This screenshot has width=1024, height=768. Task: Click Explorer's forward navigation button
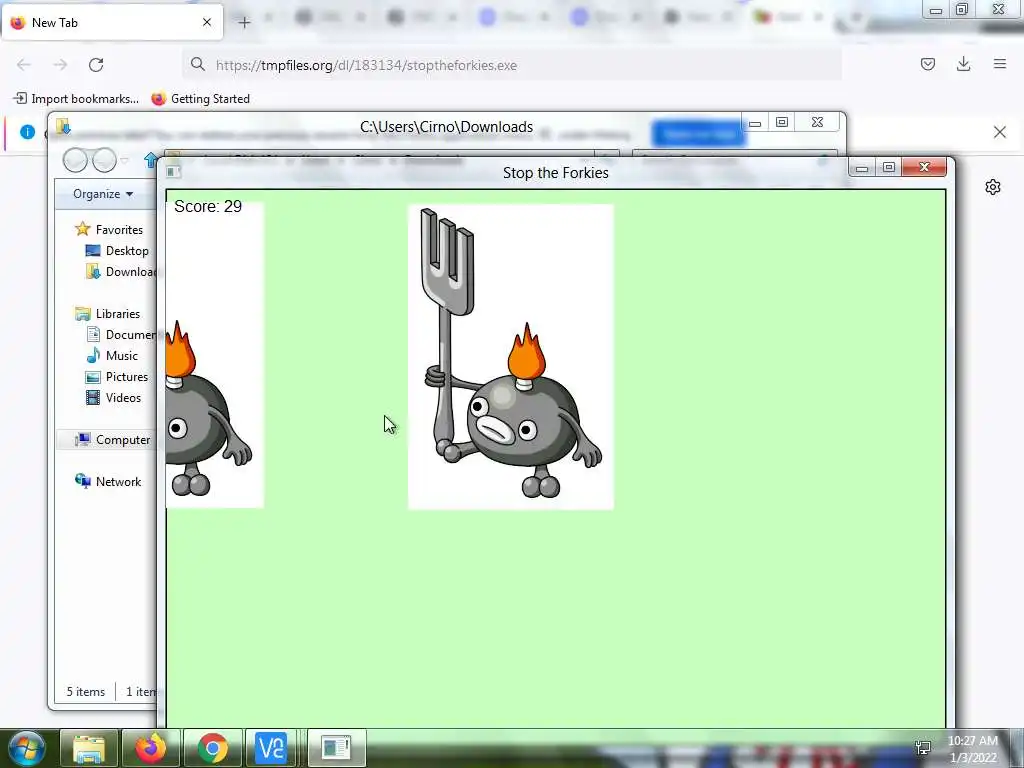tap(104, 160)
